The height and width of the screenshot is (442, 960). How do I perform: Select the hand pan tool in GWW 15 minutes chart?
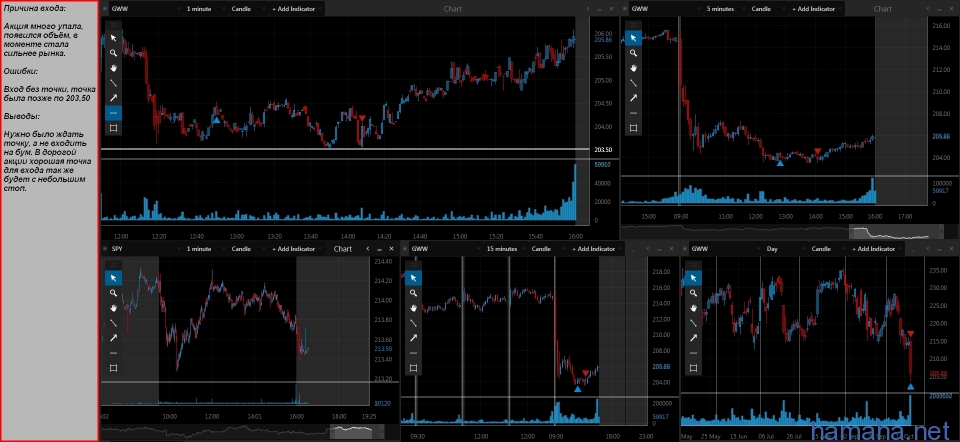(x=413, y=308)
